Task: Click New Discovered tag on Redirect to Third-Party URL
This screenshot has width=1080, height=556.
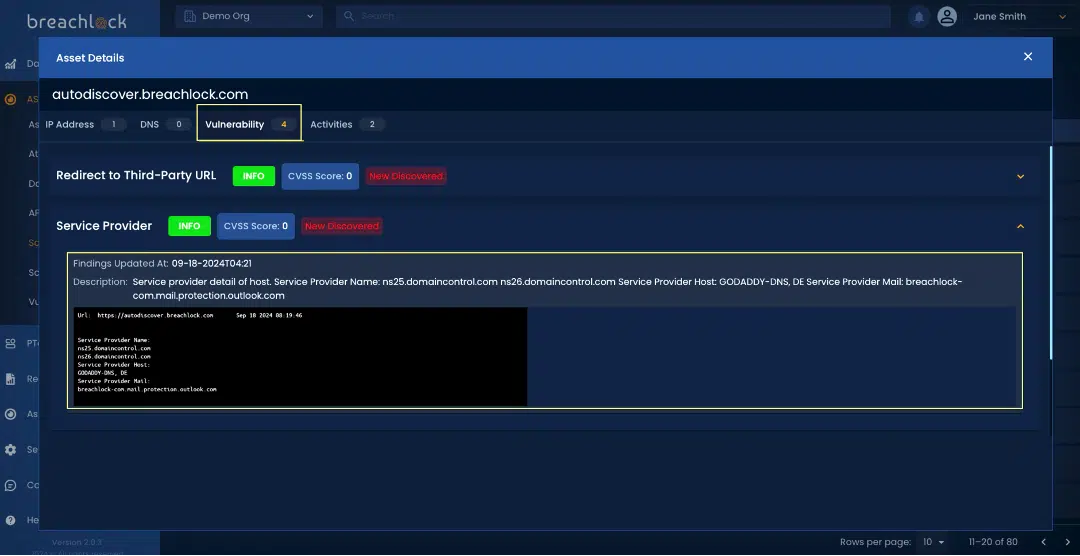Action: (406, 176)
